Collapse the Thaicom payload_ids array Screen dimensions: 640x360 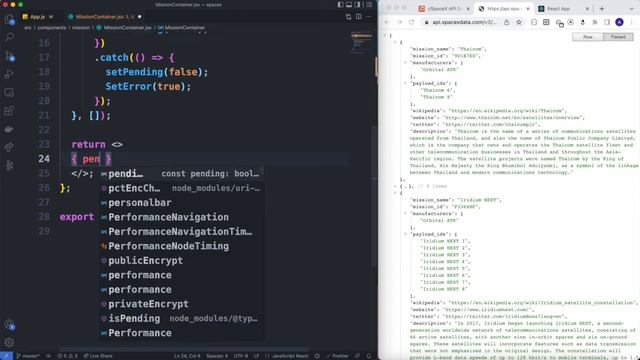click(405, 83)
